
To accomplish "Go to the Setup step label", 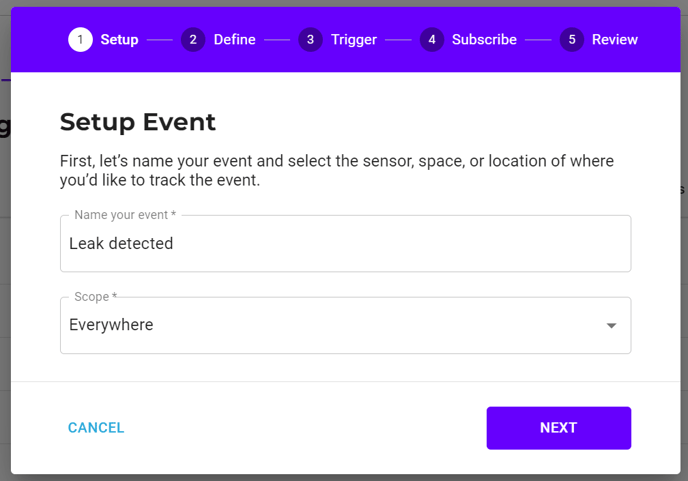I will [119, 39].
